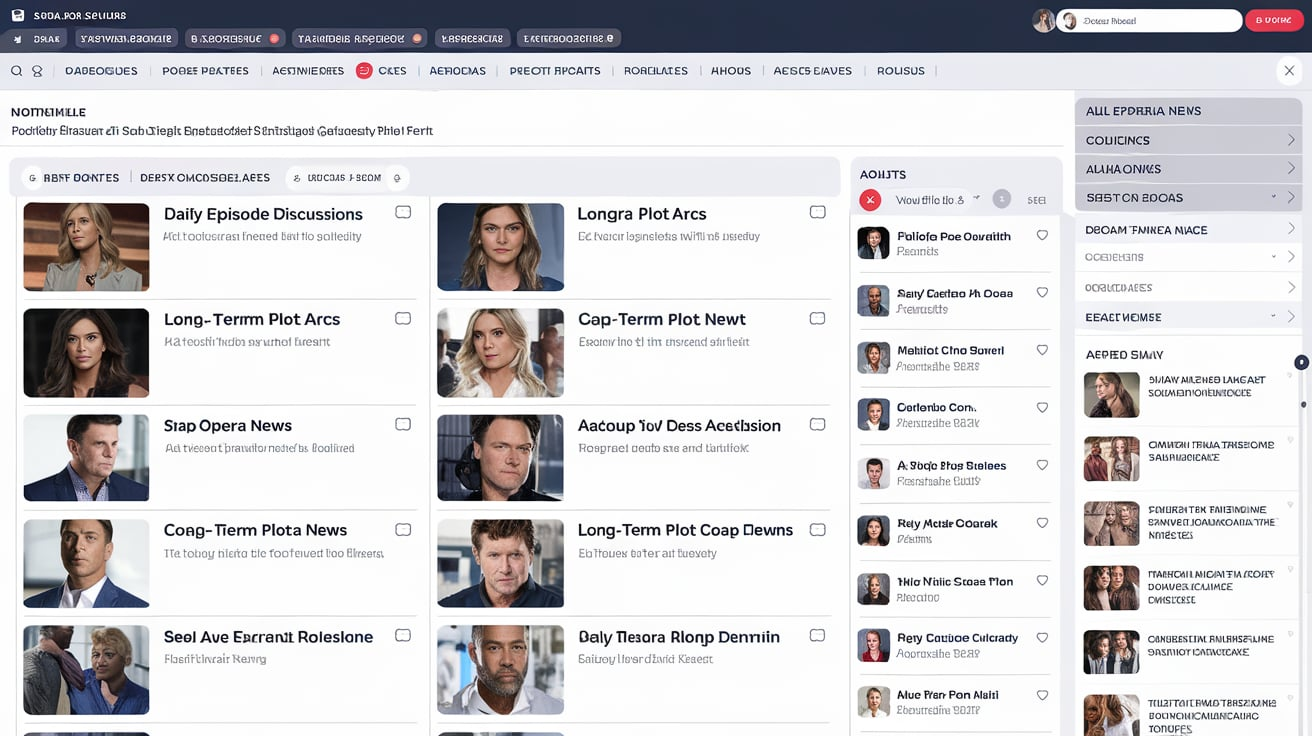Open the POBEE PEATEES menu
The height and width of the screenshot is (736, 1312).
click(x=205, y=71)
